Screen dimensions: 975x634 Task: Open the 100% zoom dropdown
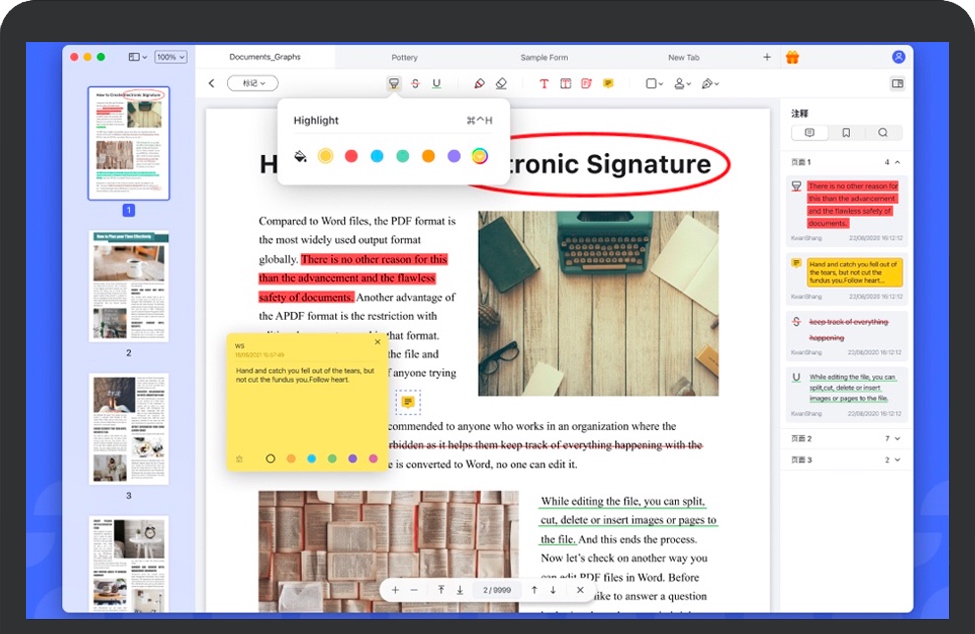(x=171, y=57)
